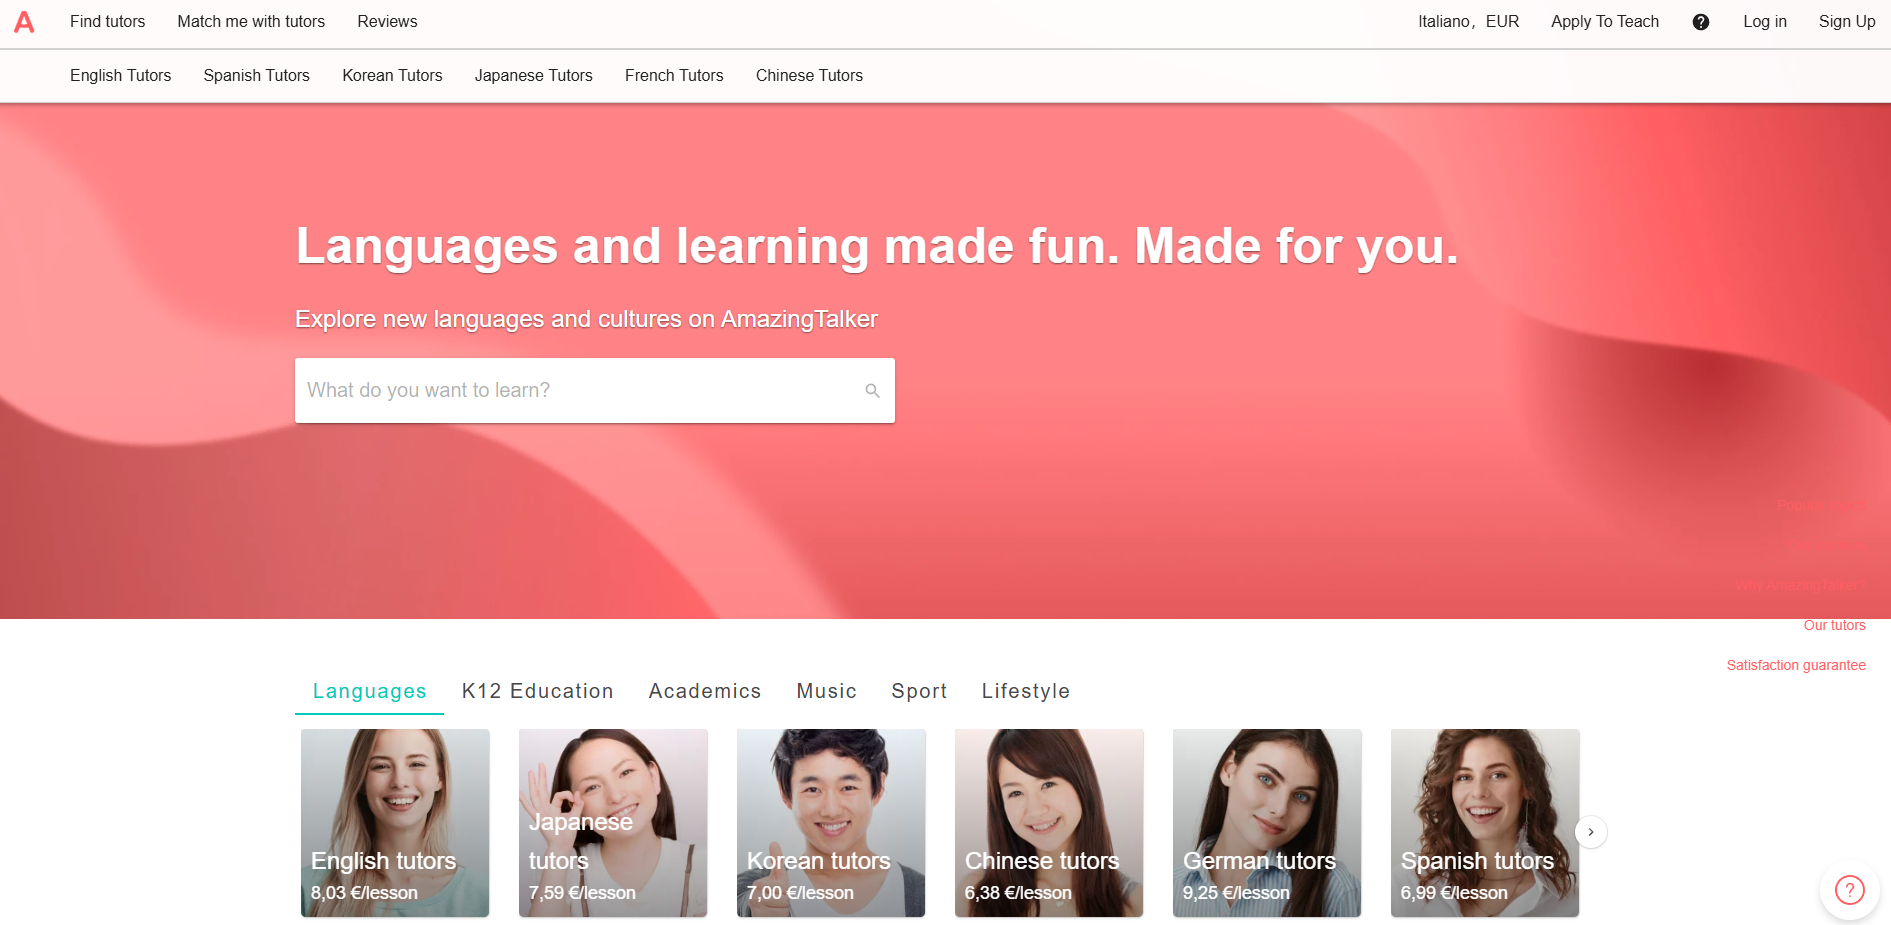Switch to Academics tab
This screenshot has width=1891, height=925.
pos(704,692)
